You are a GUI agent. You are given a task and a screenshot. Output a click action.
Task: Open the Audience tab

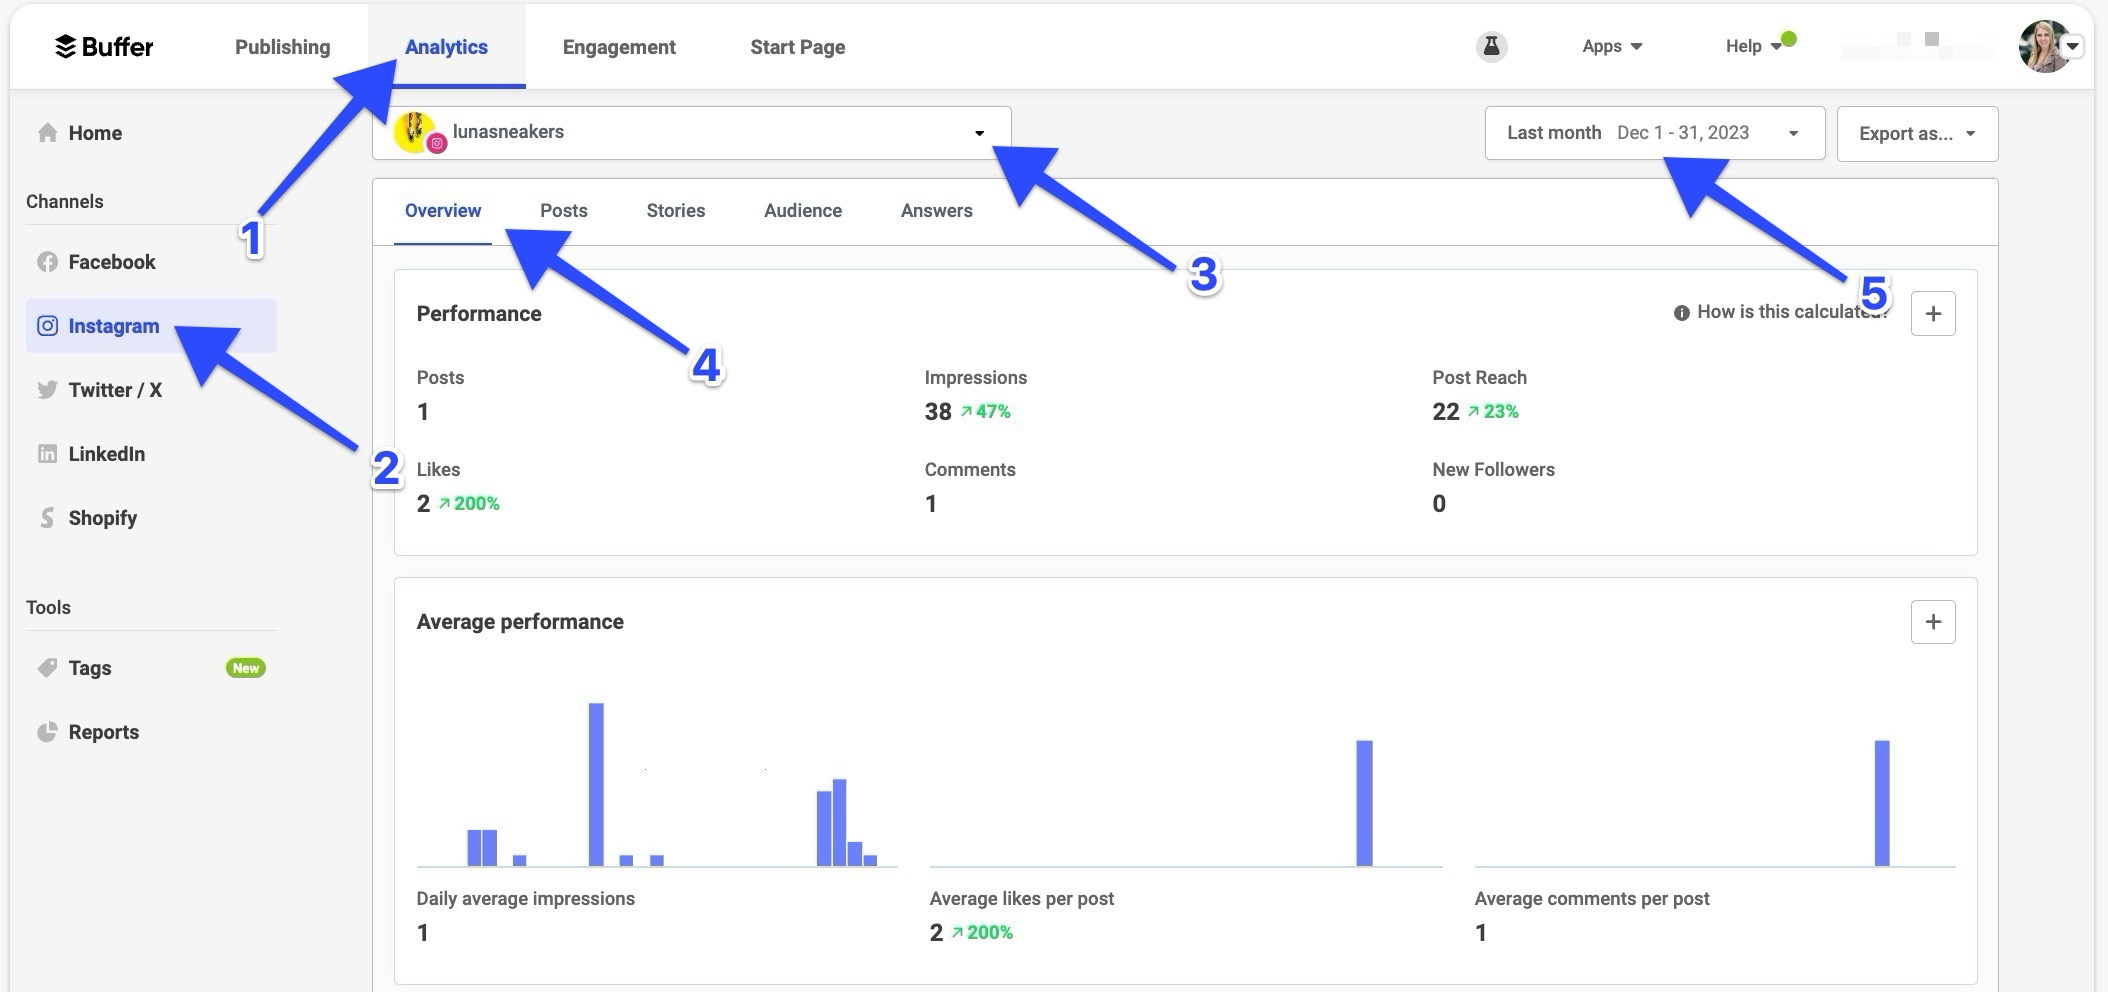(x=802, y=210)
